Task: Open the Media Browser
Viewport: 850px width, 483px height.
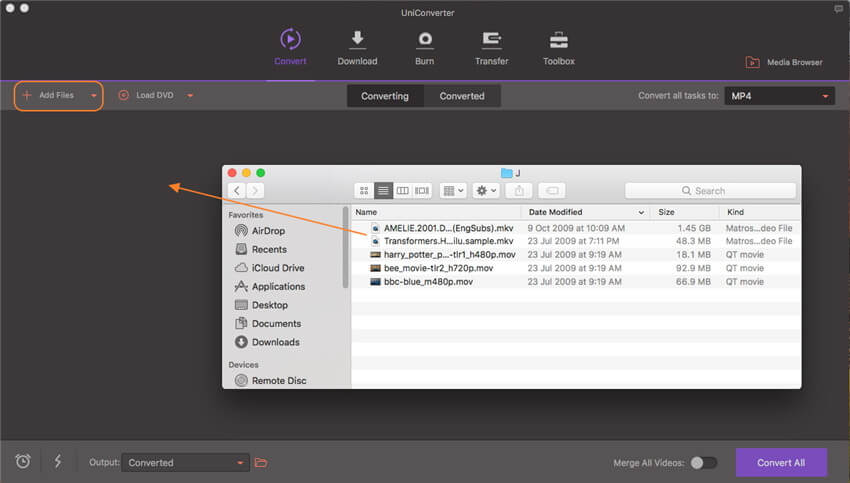Action: (x=784, y=62)
